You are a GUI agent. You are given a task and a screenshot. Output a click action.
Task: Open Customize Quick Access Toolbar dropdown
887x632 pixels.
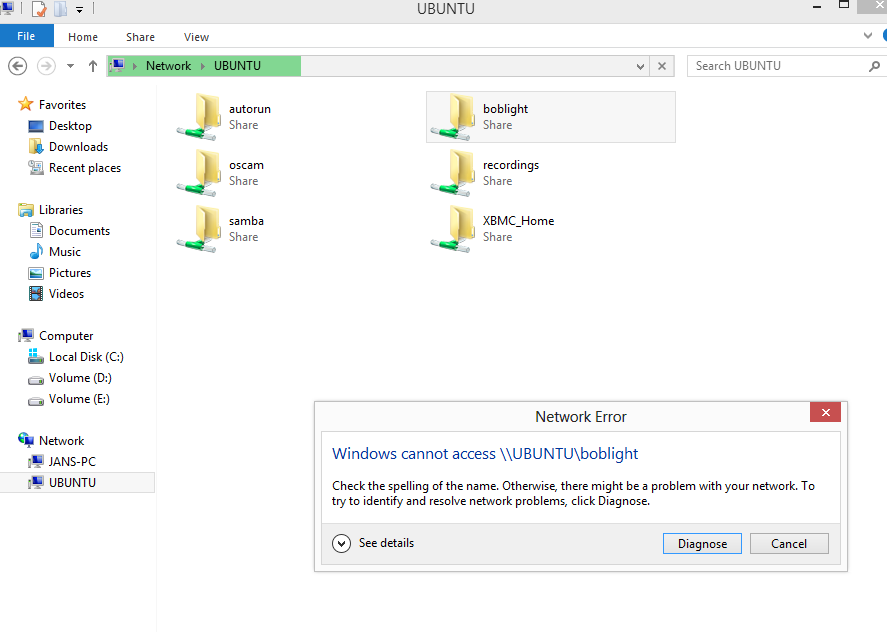(79, 10)
